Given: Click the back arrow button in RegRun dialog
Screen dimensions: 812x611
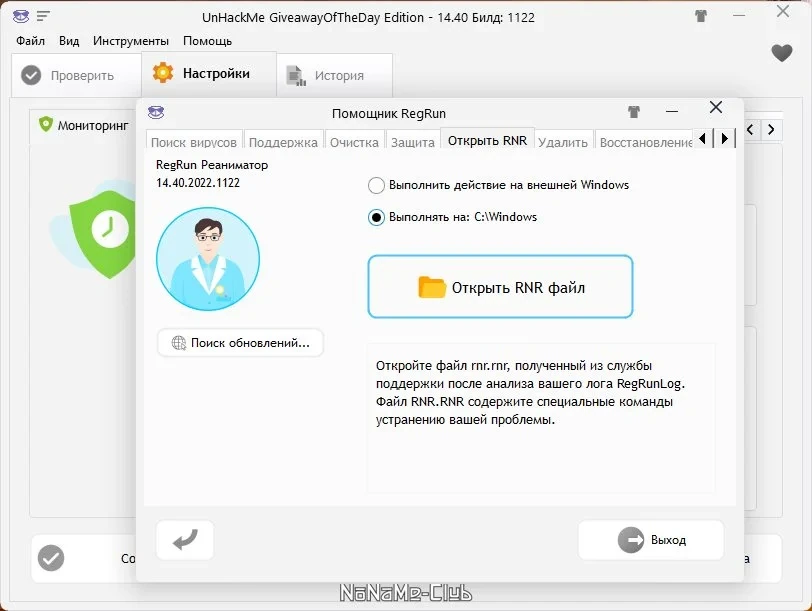Looking at the screenshot, I should 185,540.
